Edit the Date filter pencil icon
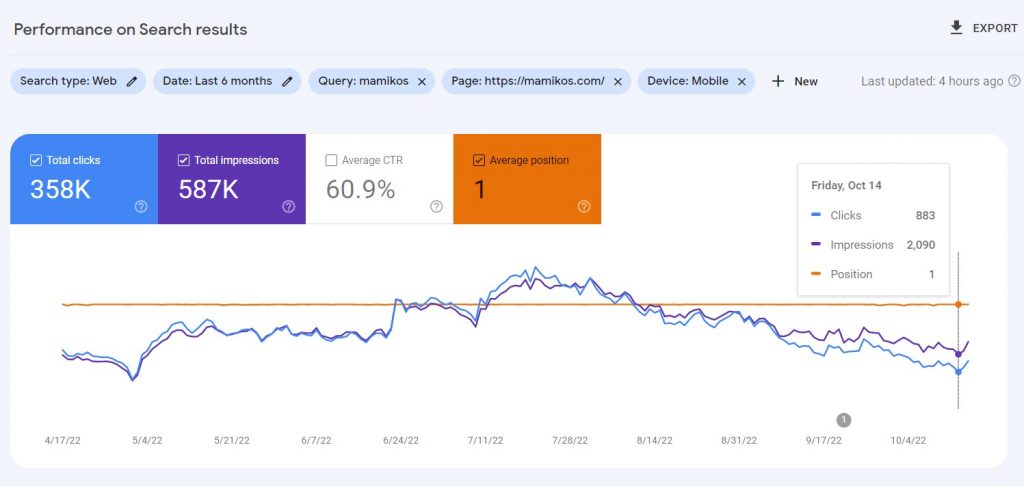Screen dimensions: 1024x486 (x=287, y=82)
